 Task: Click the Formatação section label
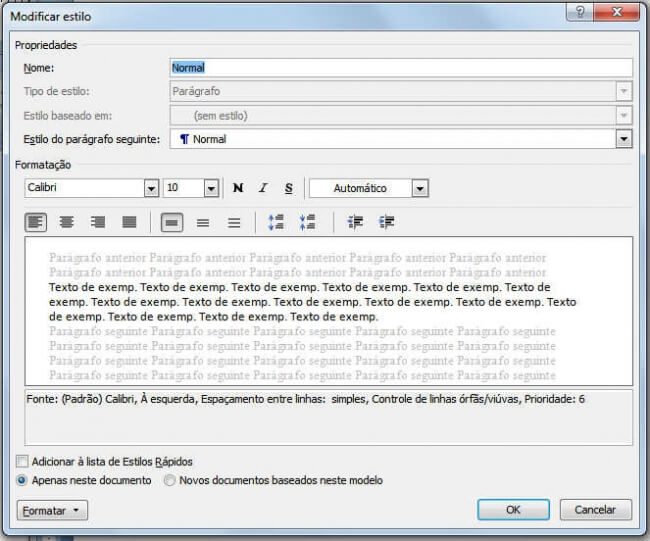43,165
